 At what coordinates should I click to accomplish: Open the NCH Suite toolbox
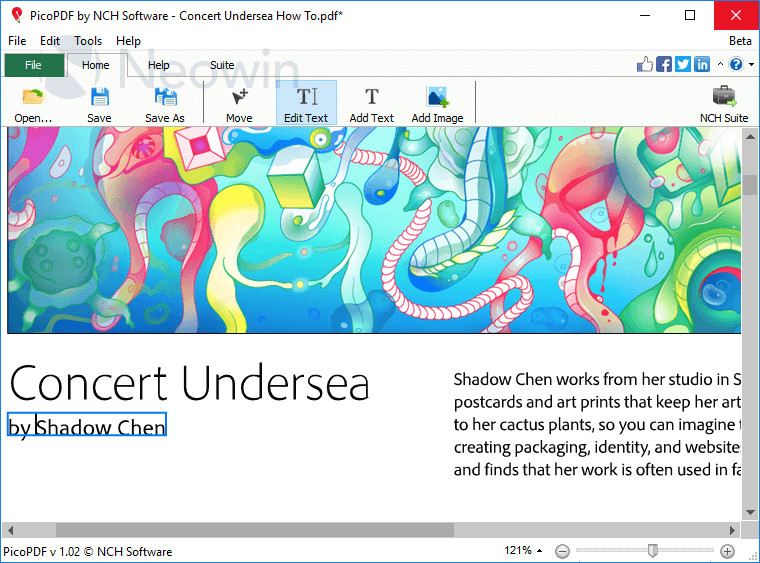[x=724, y=104]
